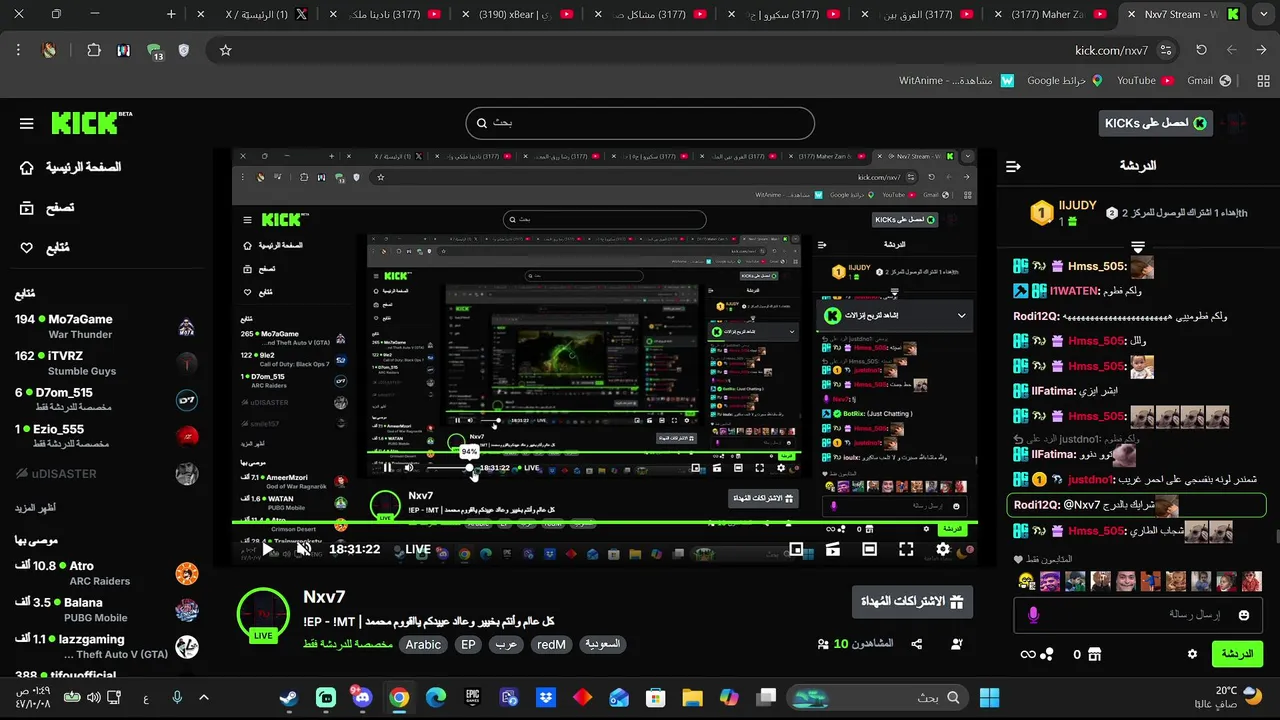Click the chat message input field
This screenshot has width=1280, height=720.
point(1140,614)
